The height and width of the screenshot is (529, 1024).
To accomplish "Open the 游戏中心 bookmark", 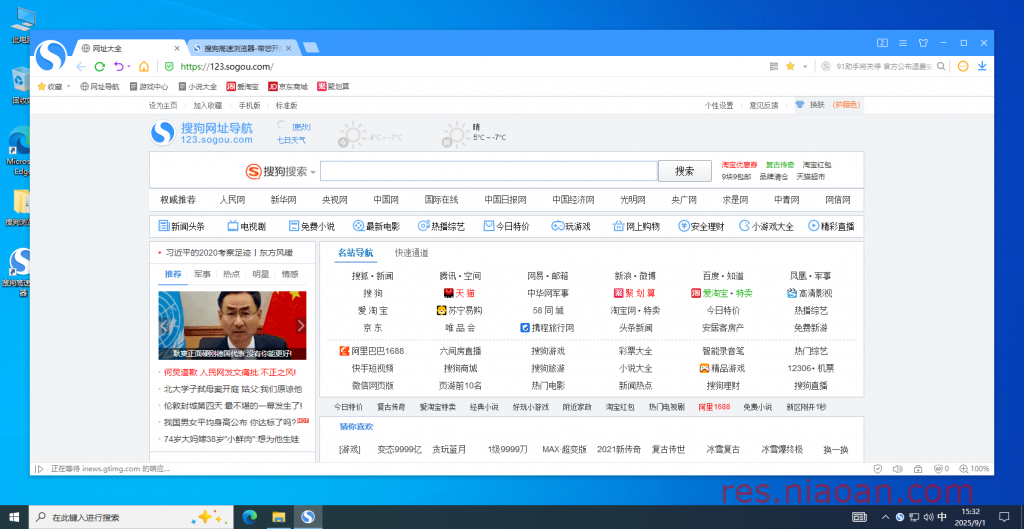I will [149, 86].
